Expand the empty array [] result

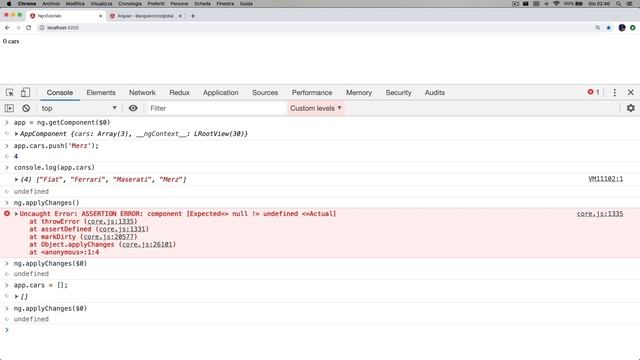16,297
